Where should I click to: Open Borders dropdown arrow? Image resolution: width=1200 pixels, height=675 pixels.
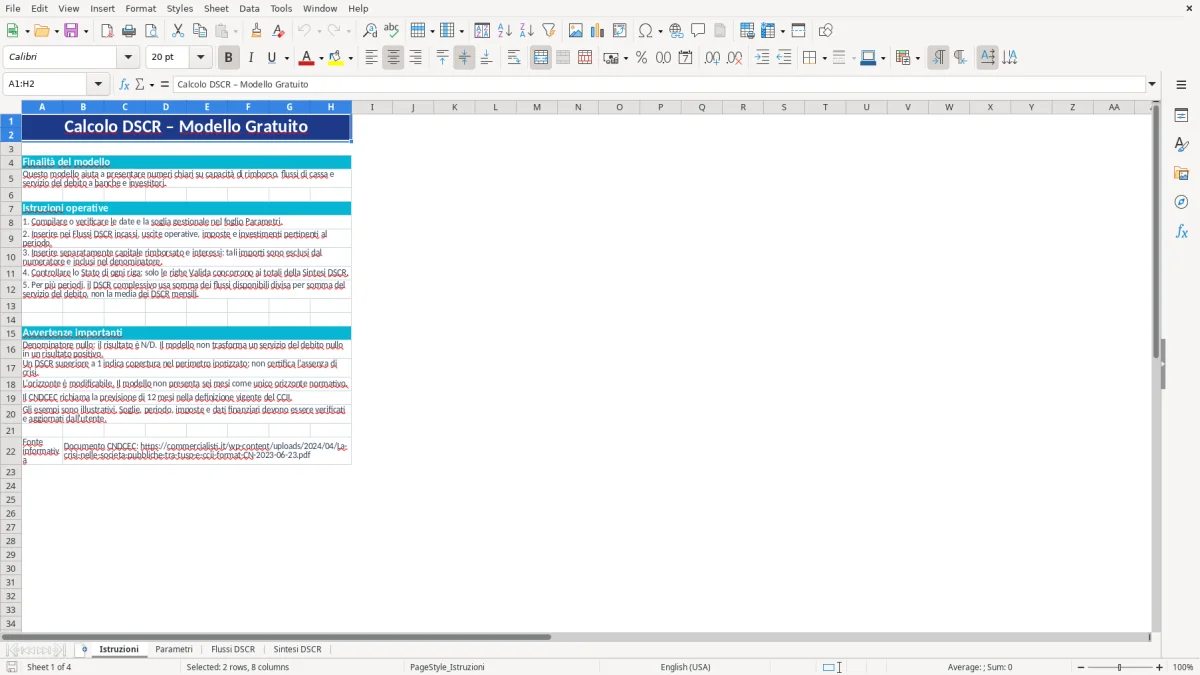coord(823,58)
